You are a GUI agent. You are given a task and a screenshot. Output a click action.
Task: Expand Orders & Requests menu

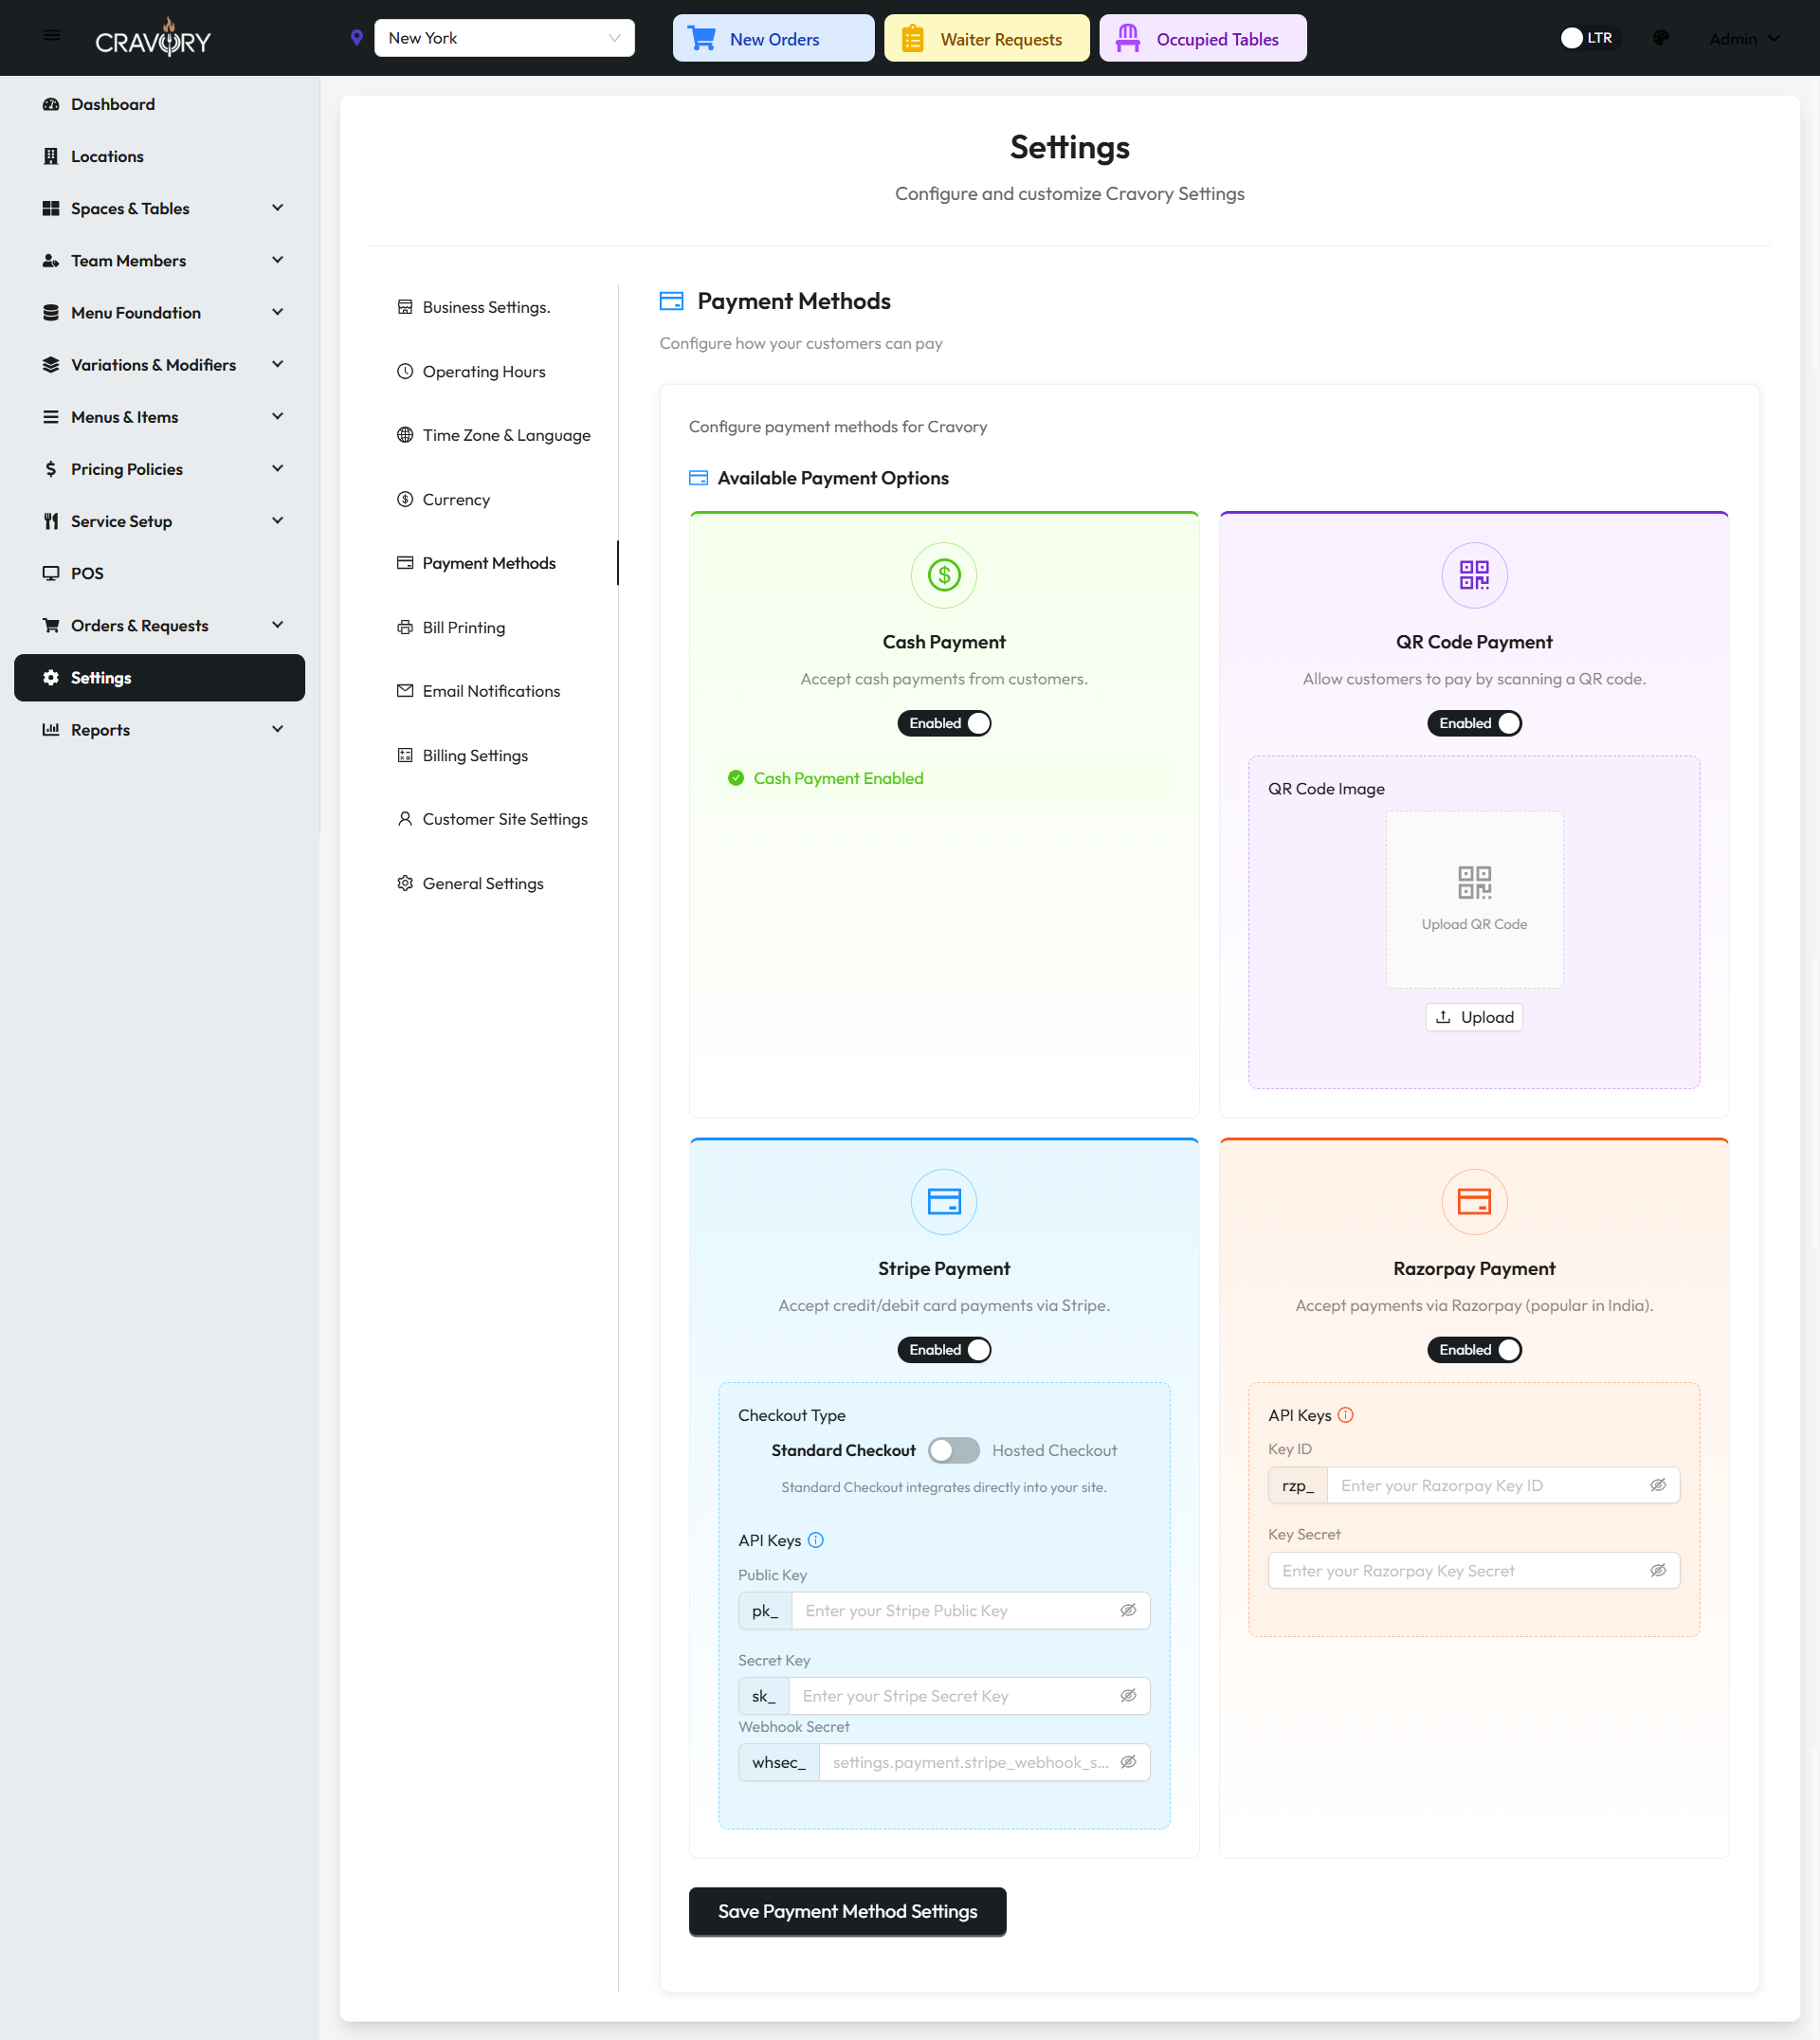pyautogui.click(x=278, y=625)
